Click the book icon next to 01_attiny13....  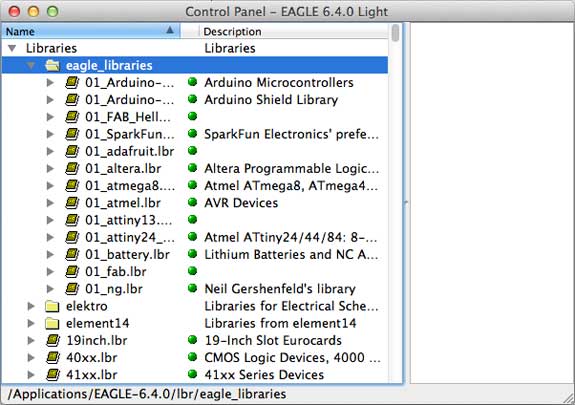click(72, 220)
